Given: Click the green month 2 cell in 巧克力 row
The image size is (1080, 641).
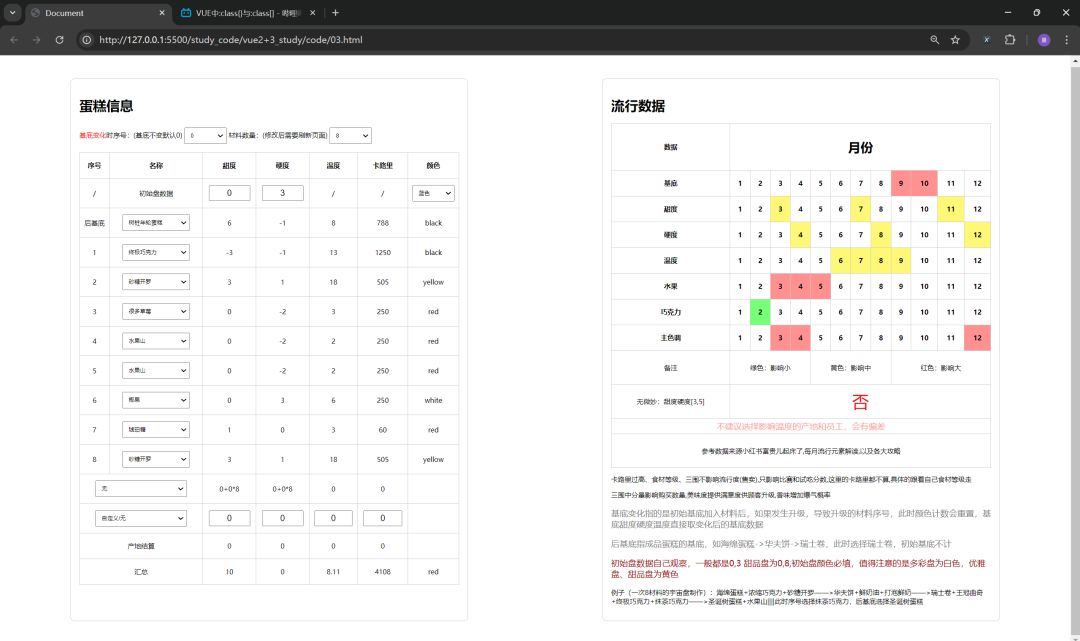Looking at the screenshot, I should pos(760,313).
